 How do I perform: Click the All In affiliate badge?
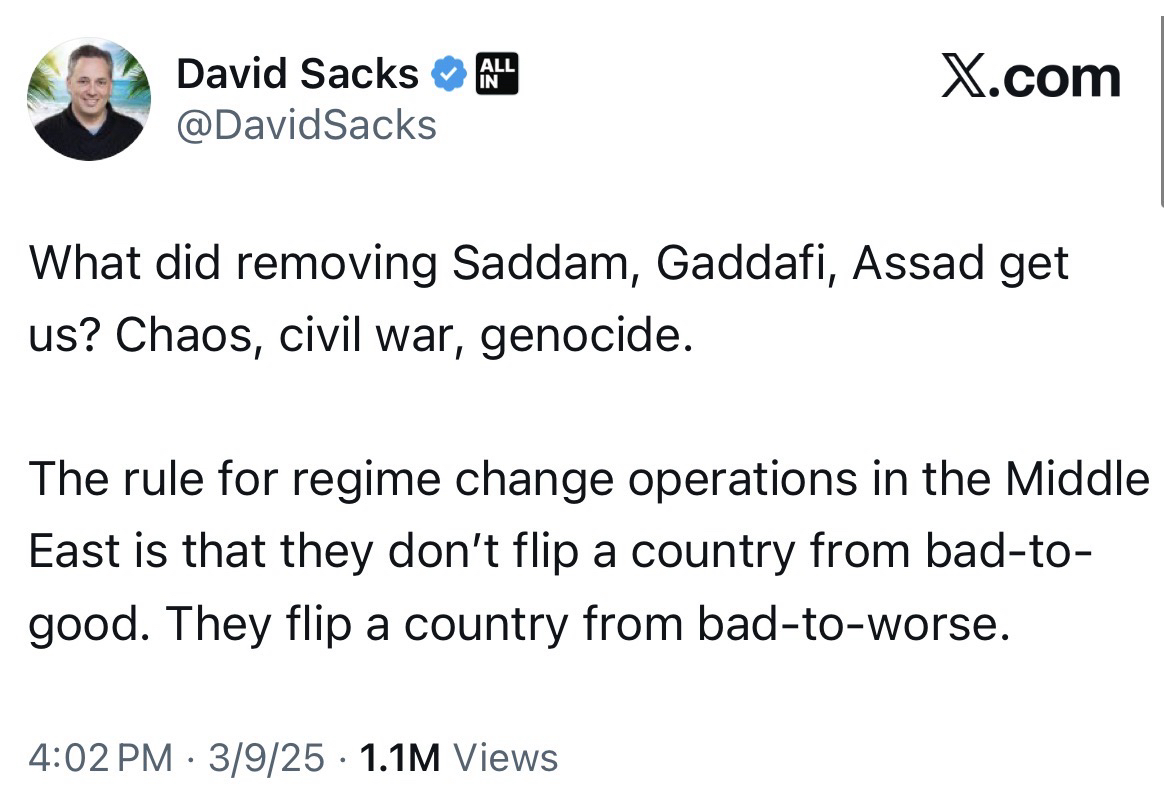pos(497,75)
